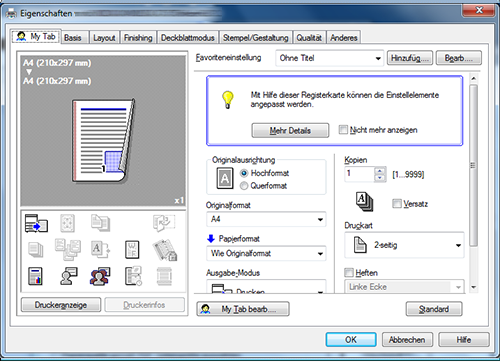
Task: Click the vertical scrollbar thumb
Action: point(473,165)
